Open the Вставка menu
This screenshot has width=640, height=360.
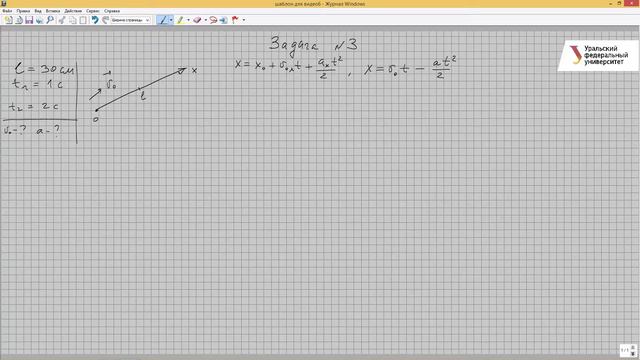[x=53, y=11]
